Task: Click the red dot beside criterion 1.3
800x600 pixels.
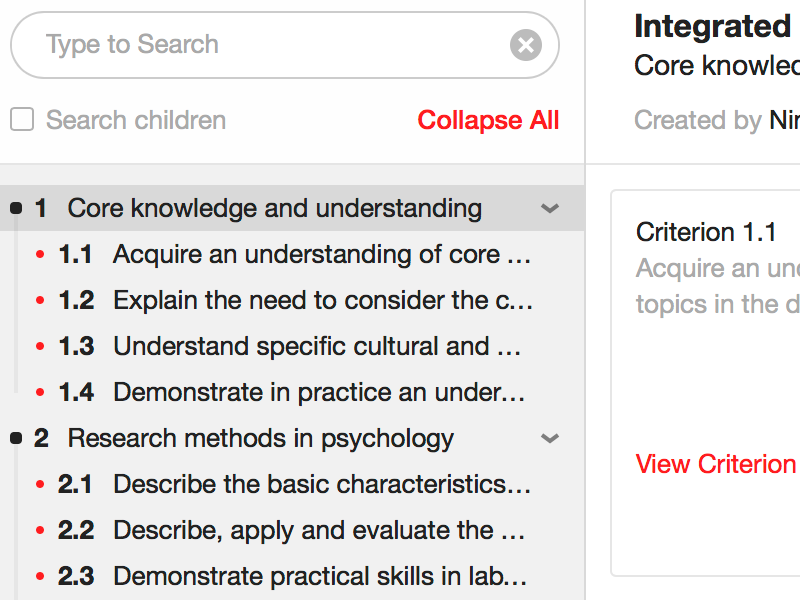Action: click(40, 347)
